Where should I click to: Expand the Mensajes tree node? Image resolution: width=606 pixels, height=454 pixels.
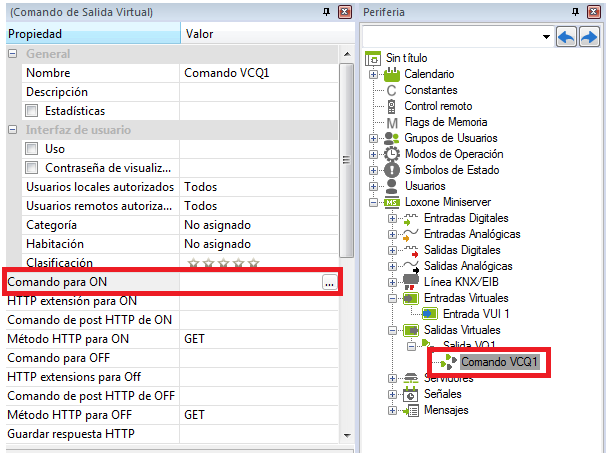[x=392, y=411]
